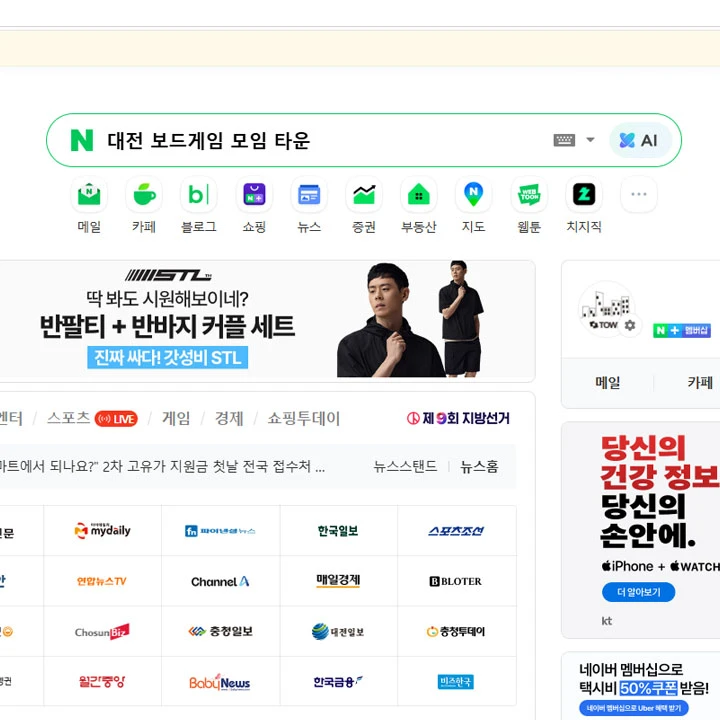Screen dimensions: 720x720
Task: Show more services with the ellipsis icon
Action: (639, 194)
